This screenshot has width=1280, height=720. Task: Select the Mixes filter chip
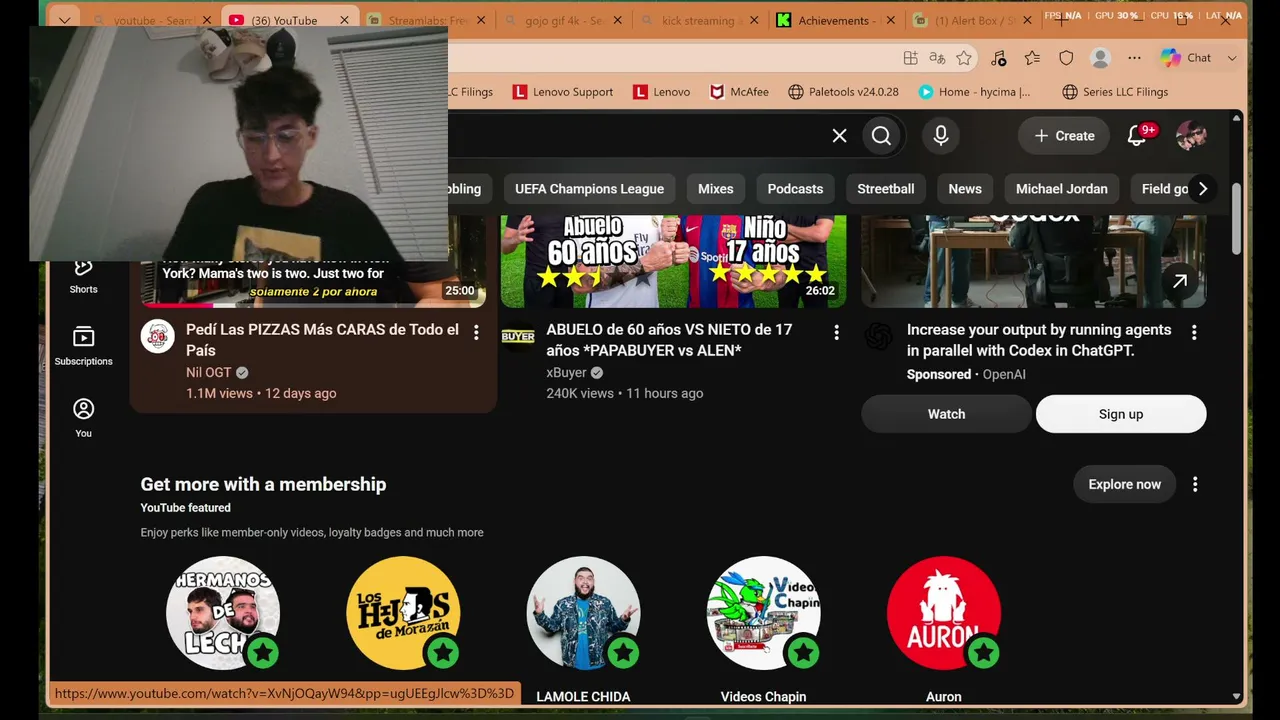point(715,189)
